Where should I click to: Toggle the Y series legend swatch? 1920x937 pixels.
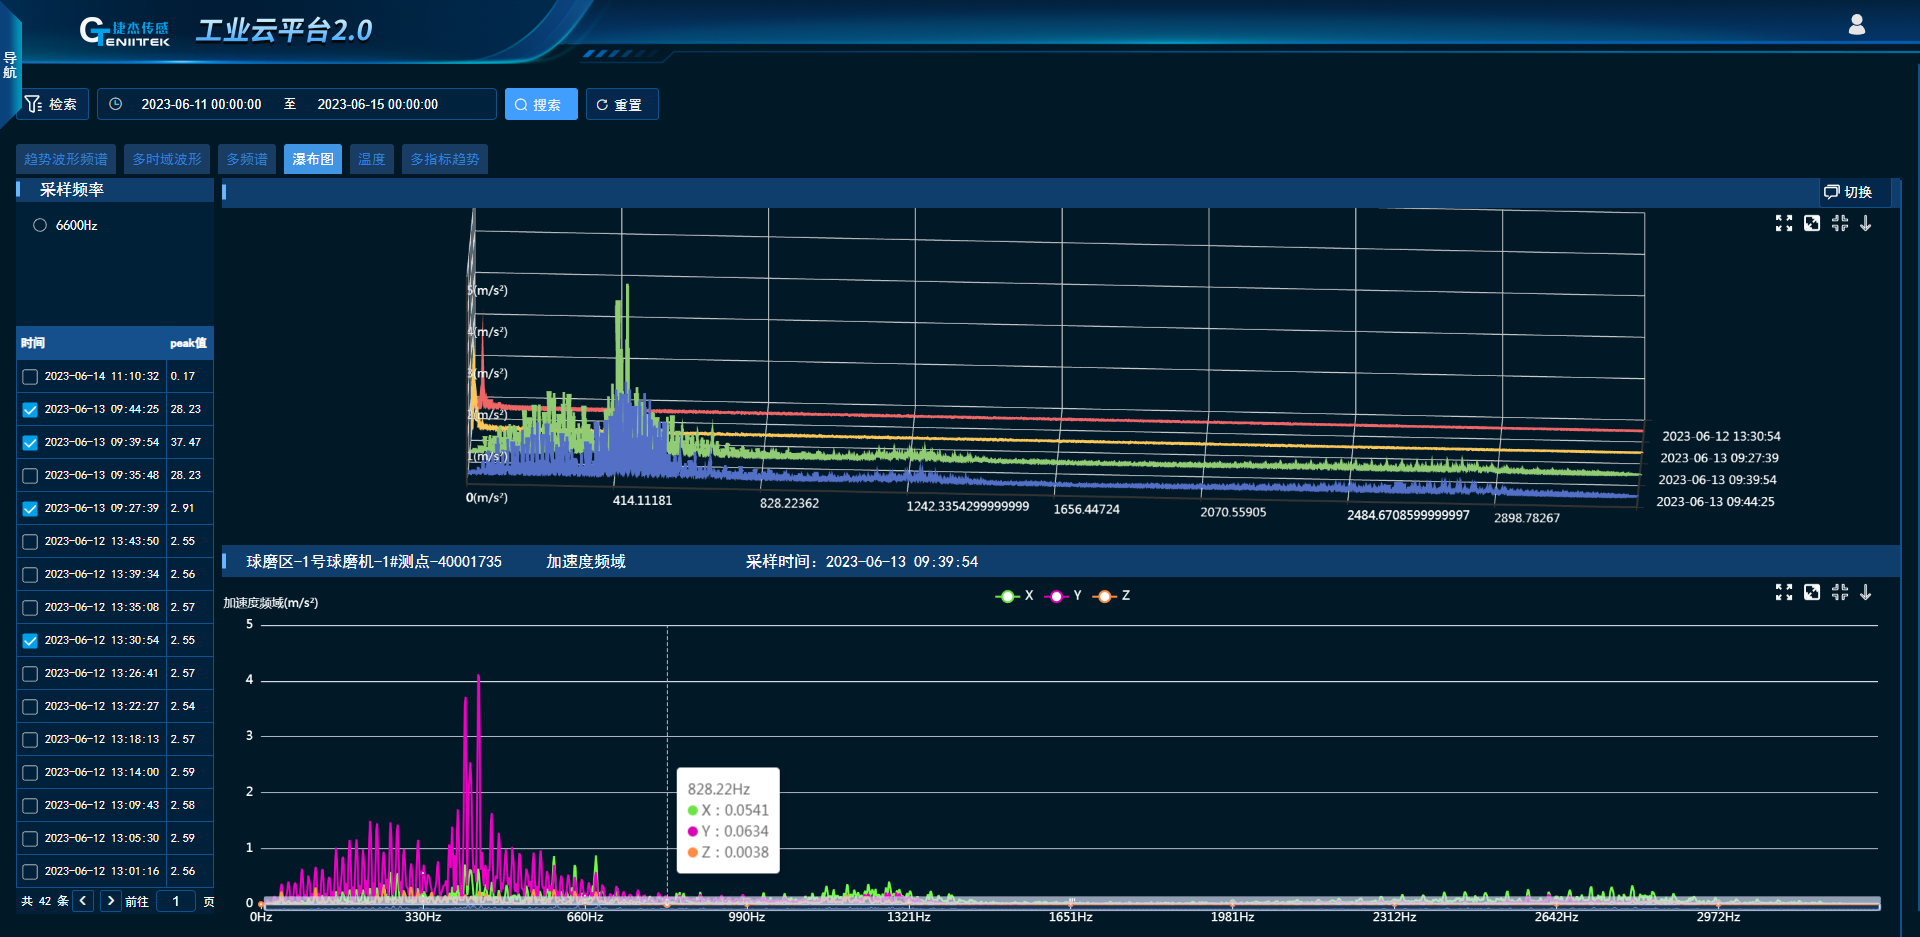tap(1057, 596)
